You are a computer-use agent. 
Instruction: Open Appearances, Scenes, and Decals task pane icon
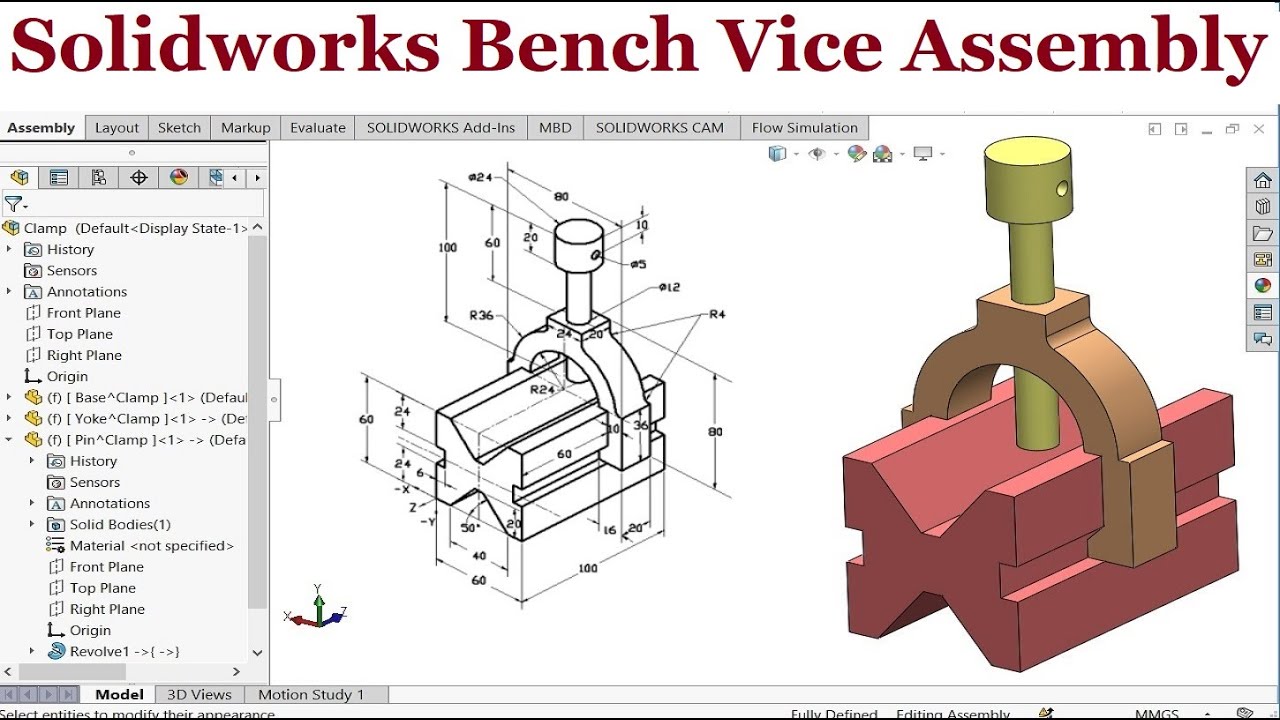click(x=1263, y=286)
